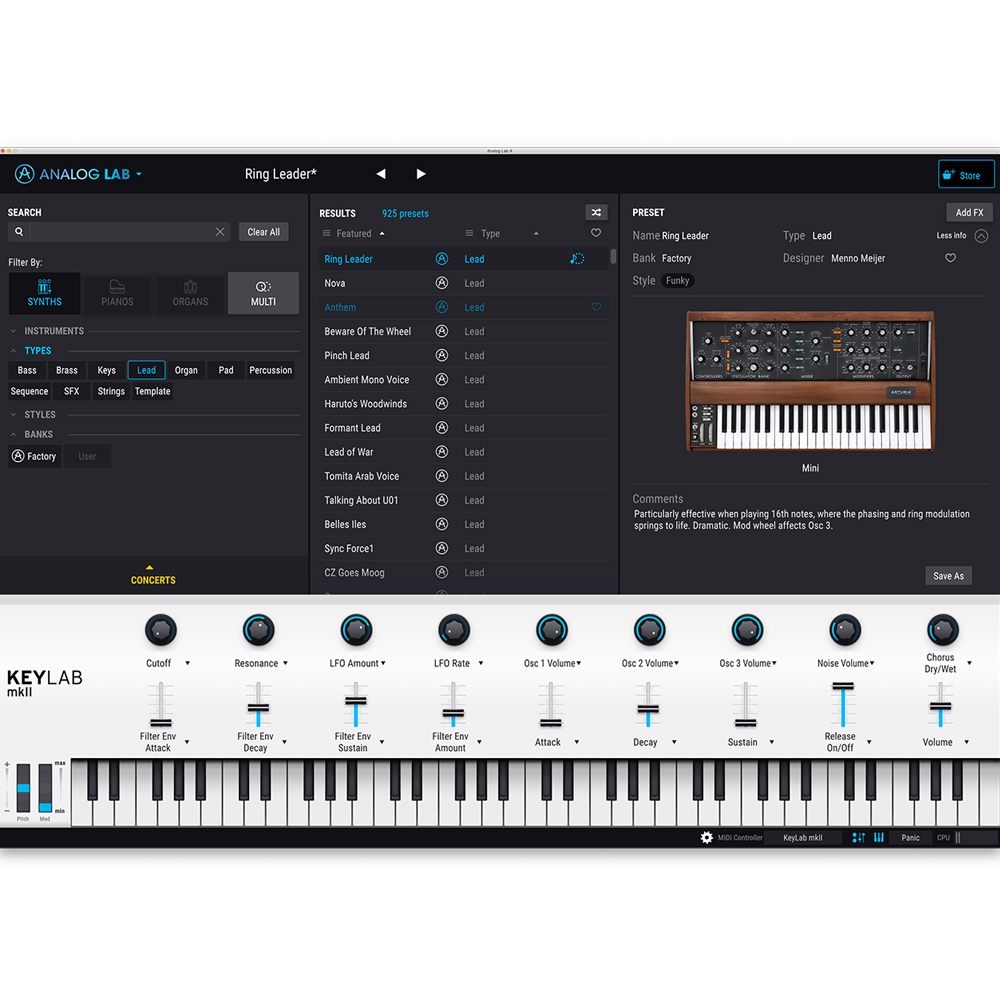The height and width of the screenshot is (1000, 1000).
Task: Switch to the Lead type filter
Action: coord(146,370)
